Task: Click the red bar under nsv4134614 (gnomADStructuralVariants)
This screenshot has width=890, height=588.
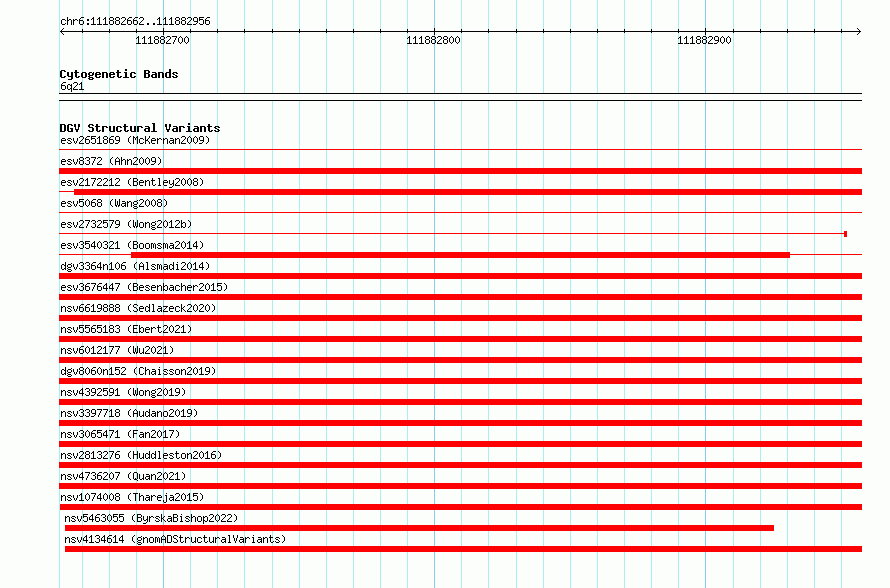Action: (x=463, y=549)
